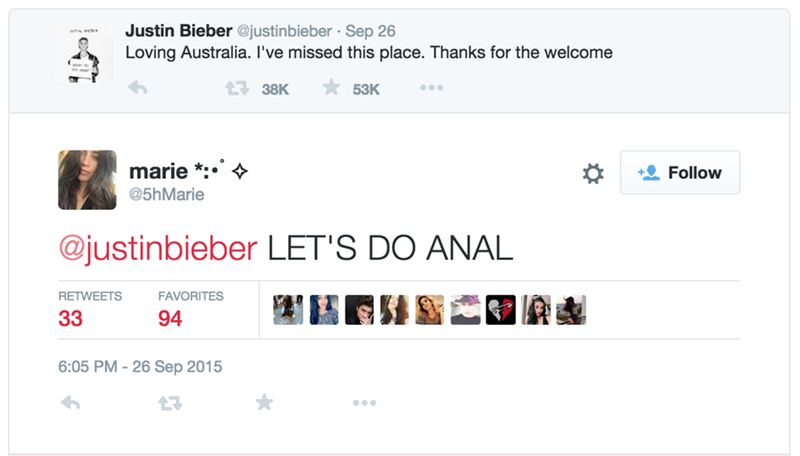
Task: View the 33 retweets list
Action: [71, 320]
